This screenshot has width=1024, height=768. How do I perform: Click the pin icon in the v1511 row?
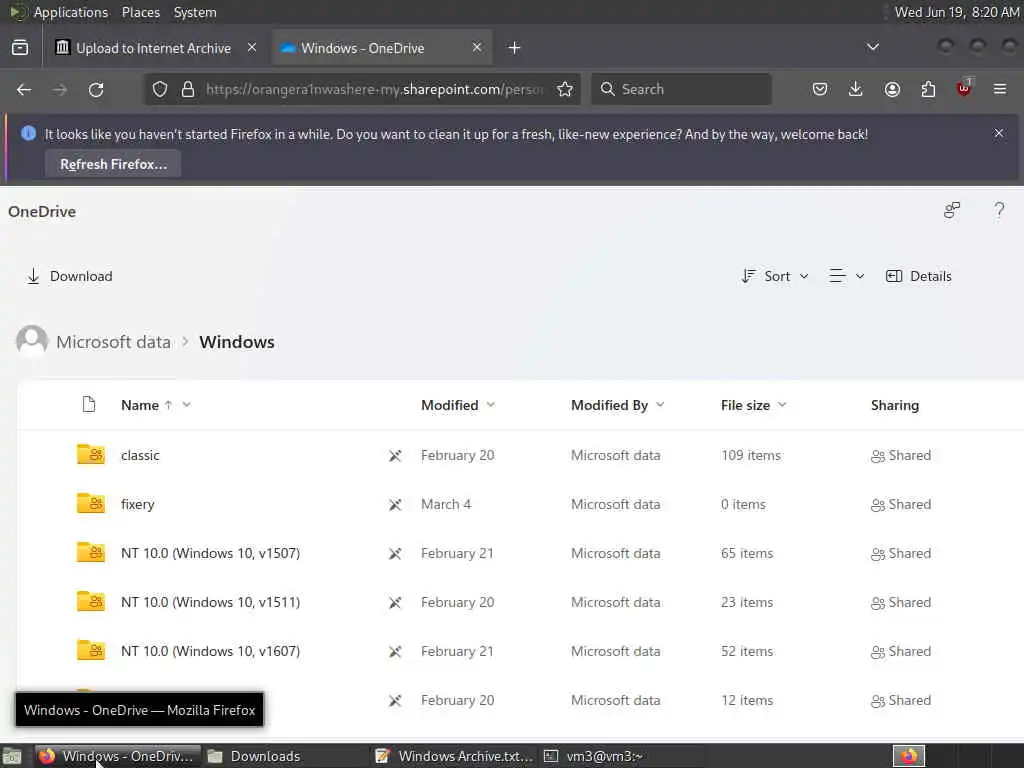tap(395, 602)
